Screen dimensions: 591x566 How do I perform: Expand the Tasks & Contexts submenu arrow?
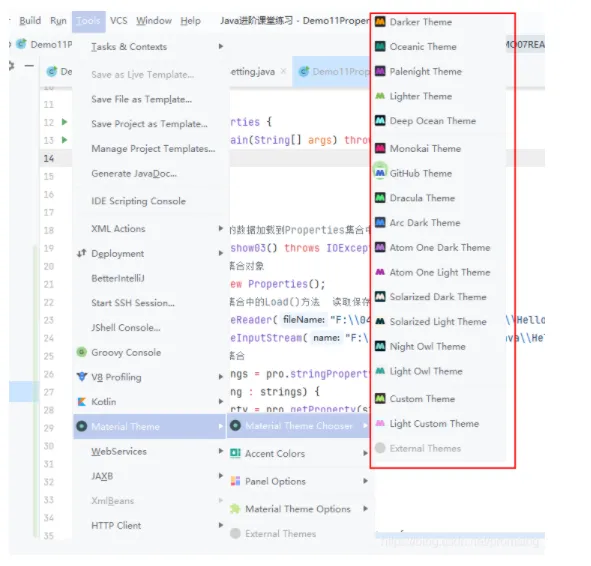click(221, 46)
